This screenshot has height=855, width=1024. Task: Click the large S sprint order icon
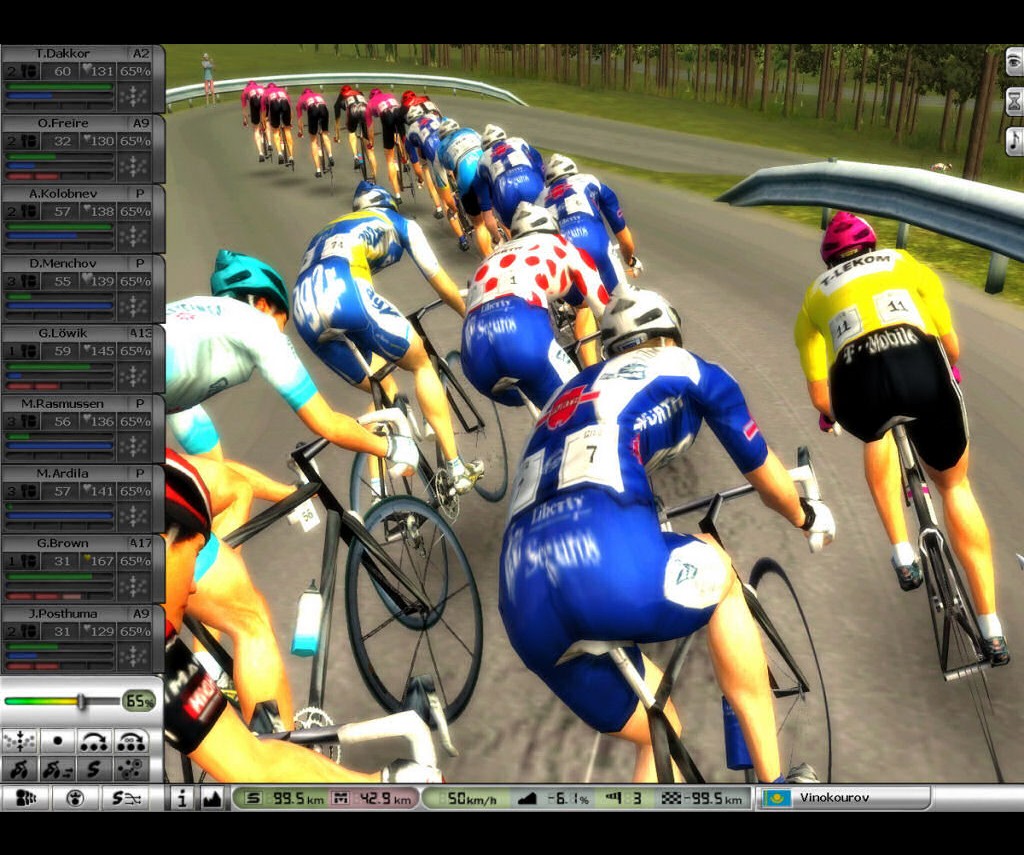pyautogui.click(x=94, y=769)
